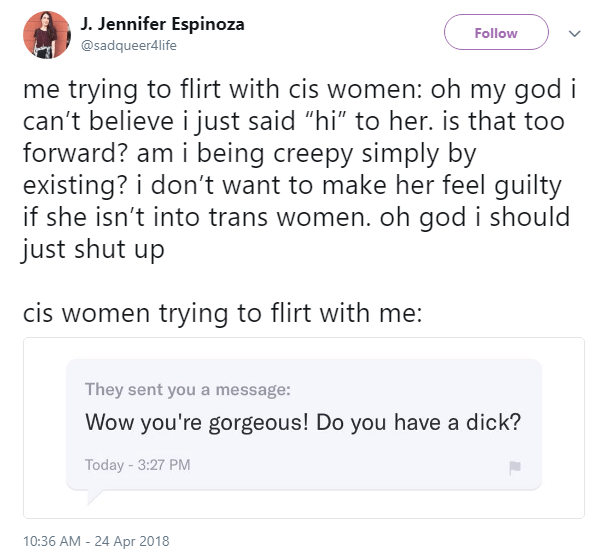Click the line 'cis women trying to flirt with me:'
The width and height of the screenshot is (602, 557).
click(223, 313)
